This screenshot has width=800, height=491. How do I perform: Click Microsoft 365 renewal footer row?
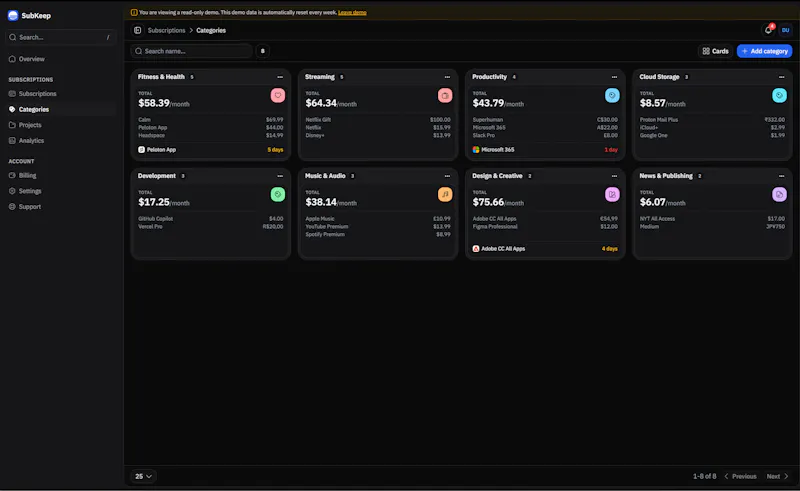pos(545,150)
